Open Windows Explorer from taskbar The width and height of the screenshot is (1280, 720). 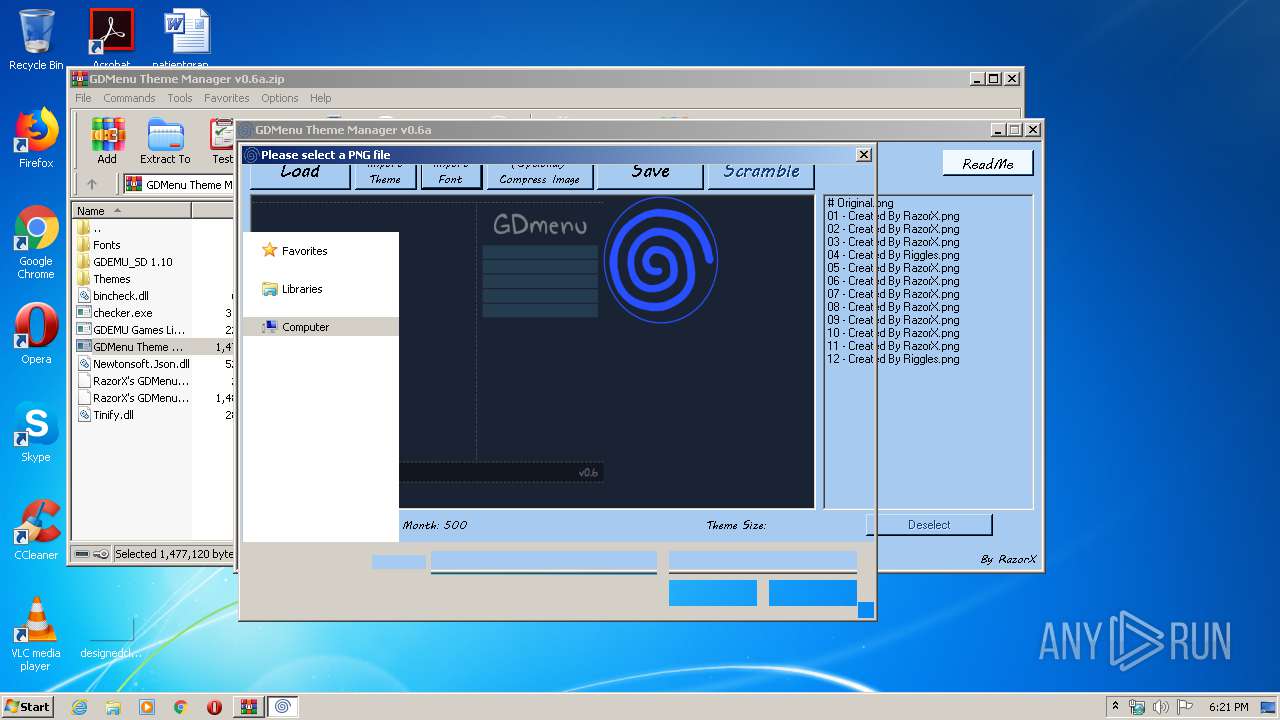coord(113,707)
